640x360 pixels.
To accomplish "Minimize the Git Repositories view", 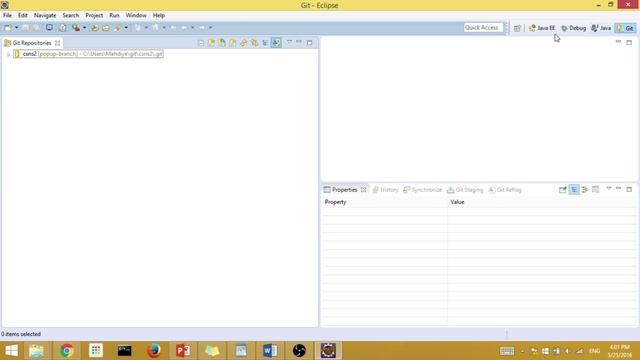I will [299, 42].
